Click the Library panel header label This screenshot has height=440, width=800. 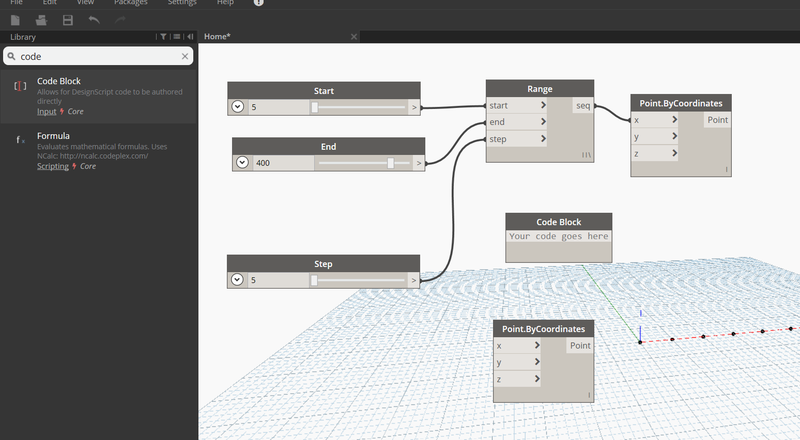point(23,37)
